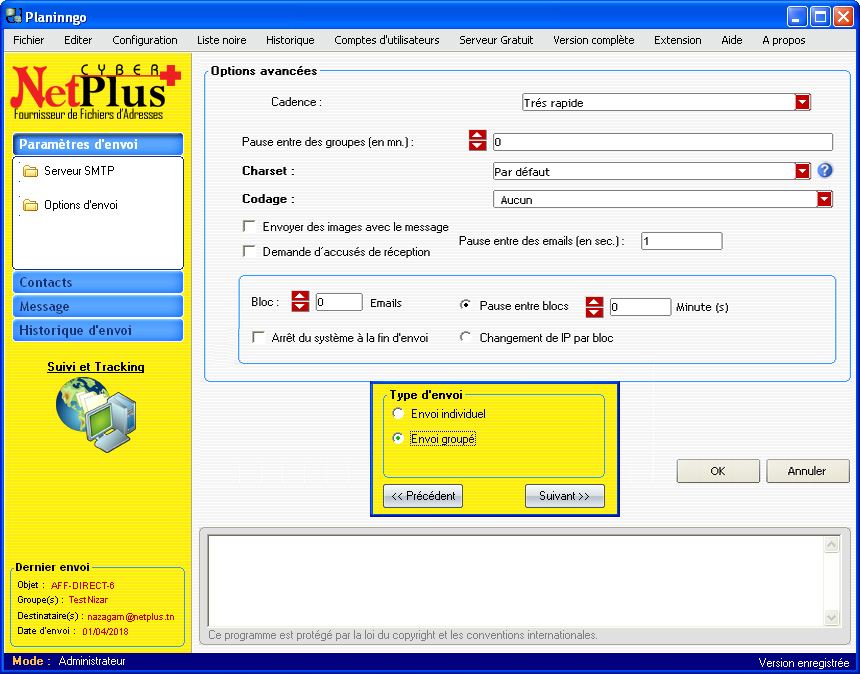Open the Liste noire menu

point(221,40)
